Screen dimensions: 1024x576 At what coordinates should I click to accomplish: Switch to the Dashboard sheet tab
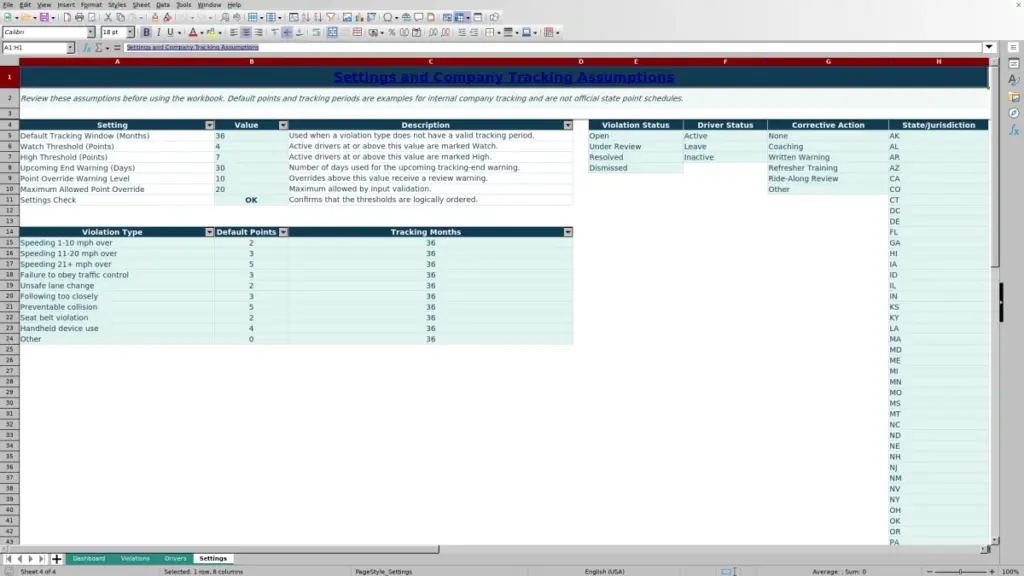(89, 559)
